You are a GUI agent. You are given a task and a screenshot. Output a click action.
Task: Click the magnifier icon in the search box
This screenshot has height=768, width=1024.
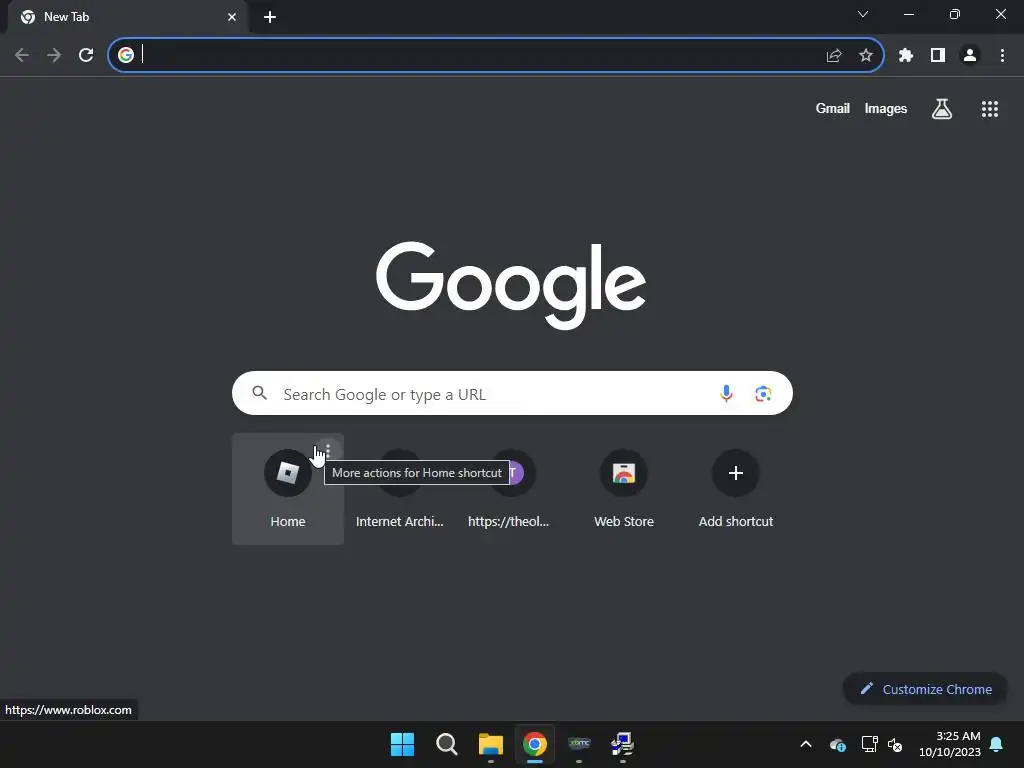click(259, 392)
